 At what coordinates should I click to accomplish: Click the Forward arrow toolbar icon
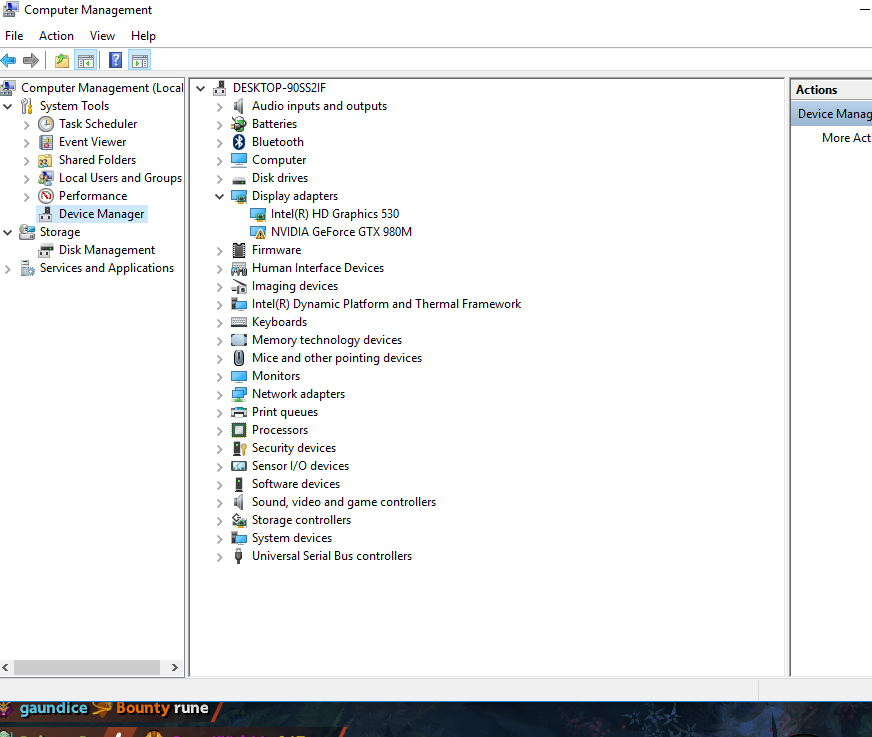[x=31, y=60]
